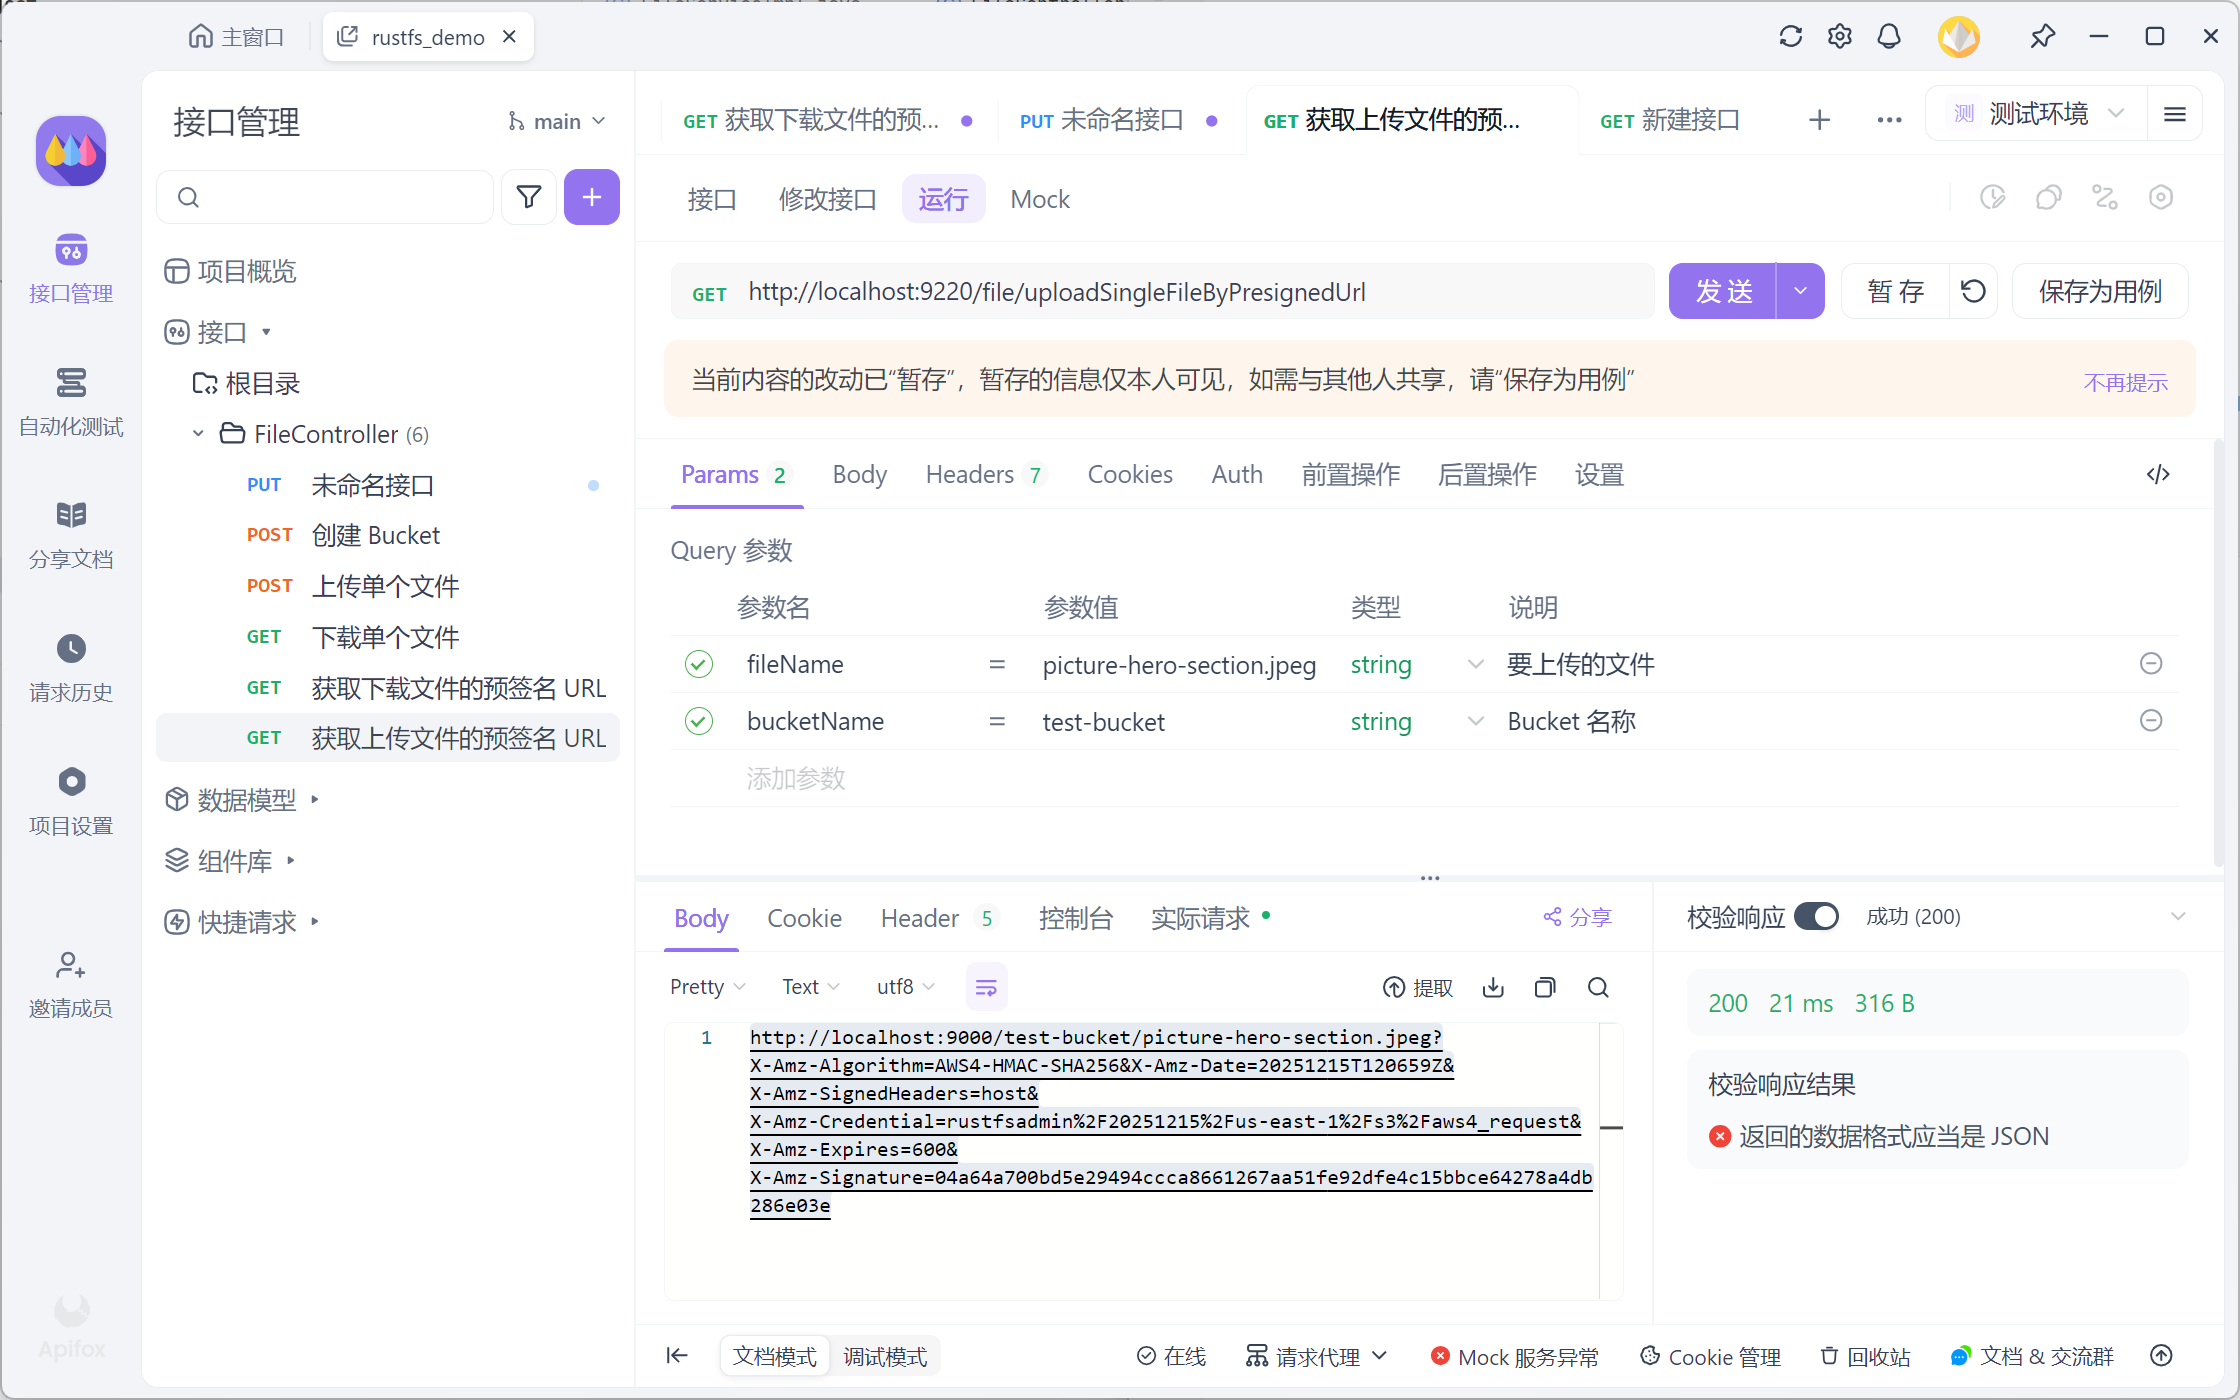Search within the response body

tap(1598, 988)
